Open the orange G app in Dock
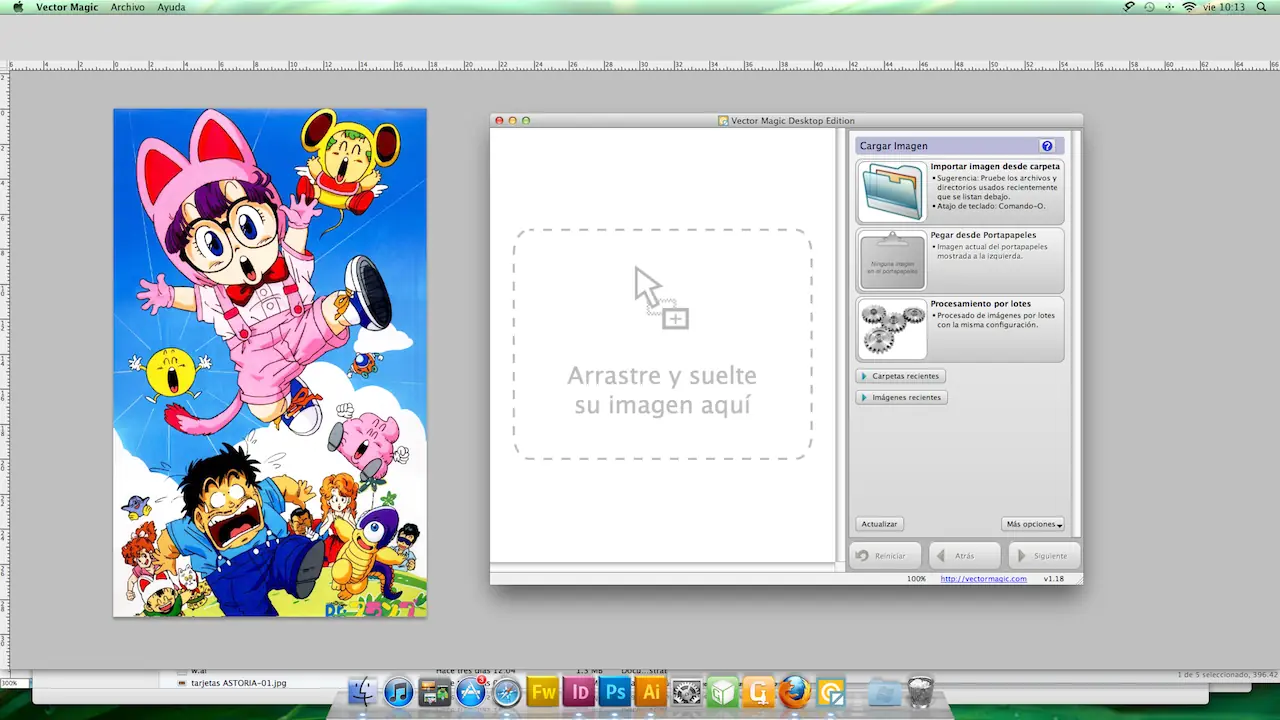Viewport: 1280px width, 720px height. (x=759, y=691)
